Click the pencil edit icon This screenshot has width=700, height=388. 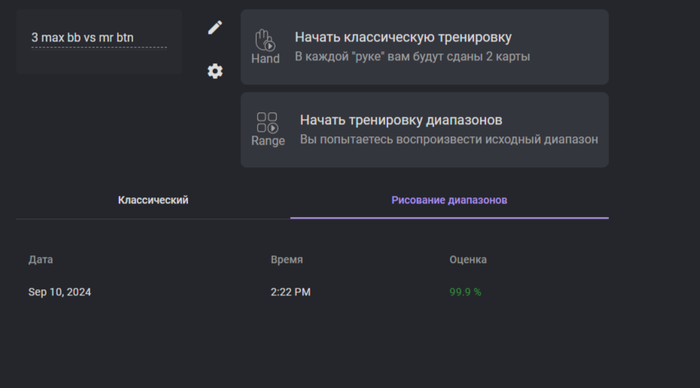pos(215,28)
